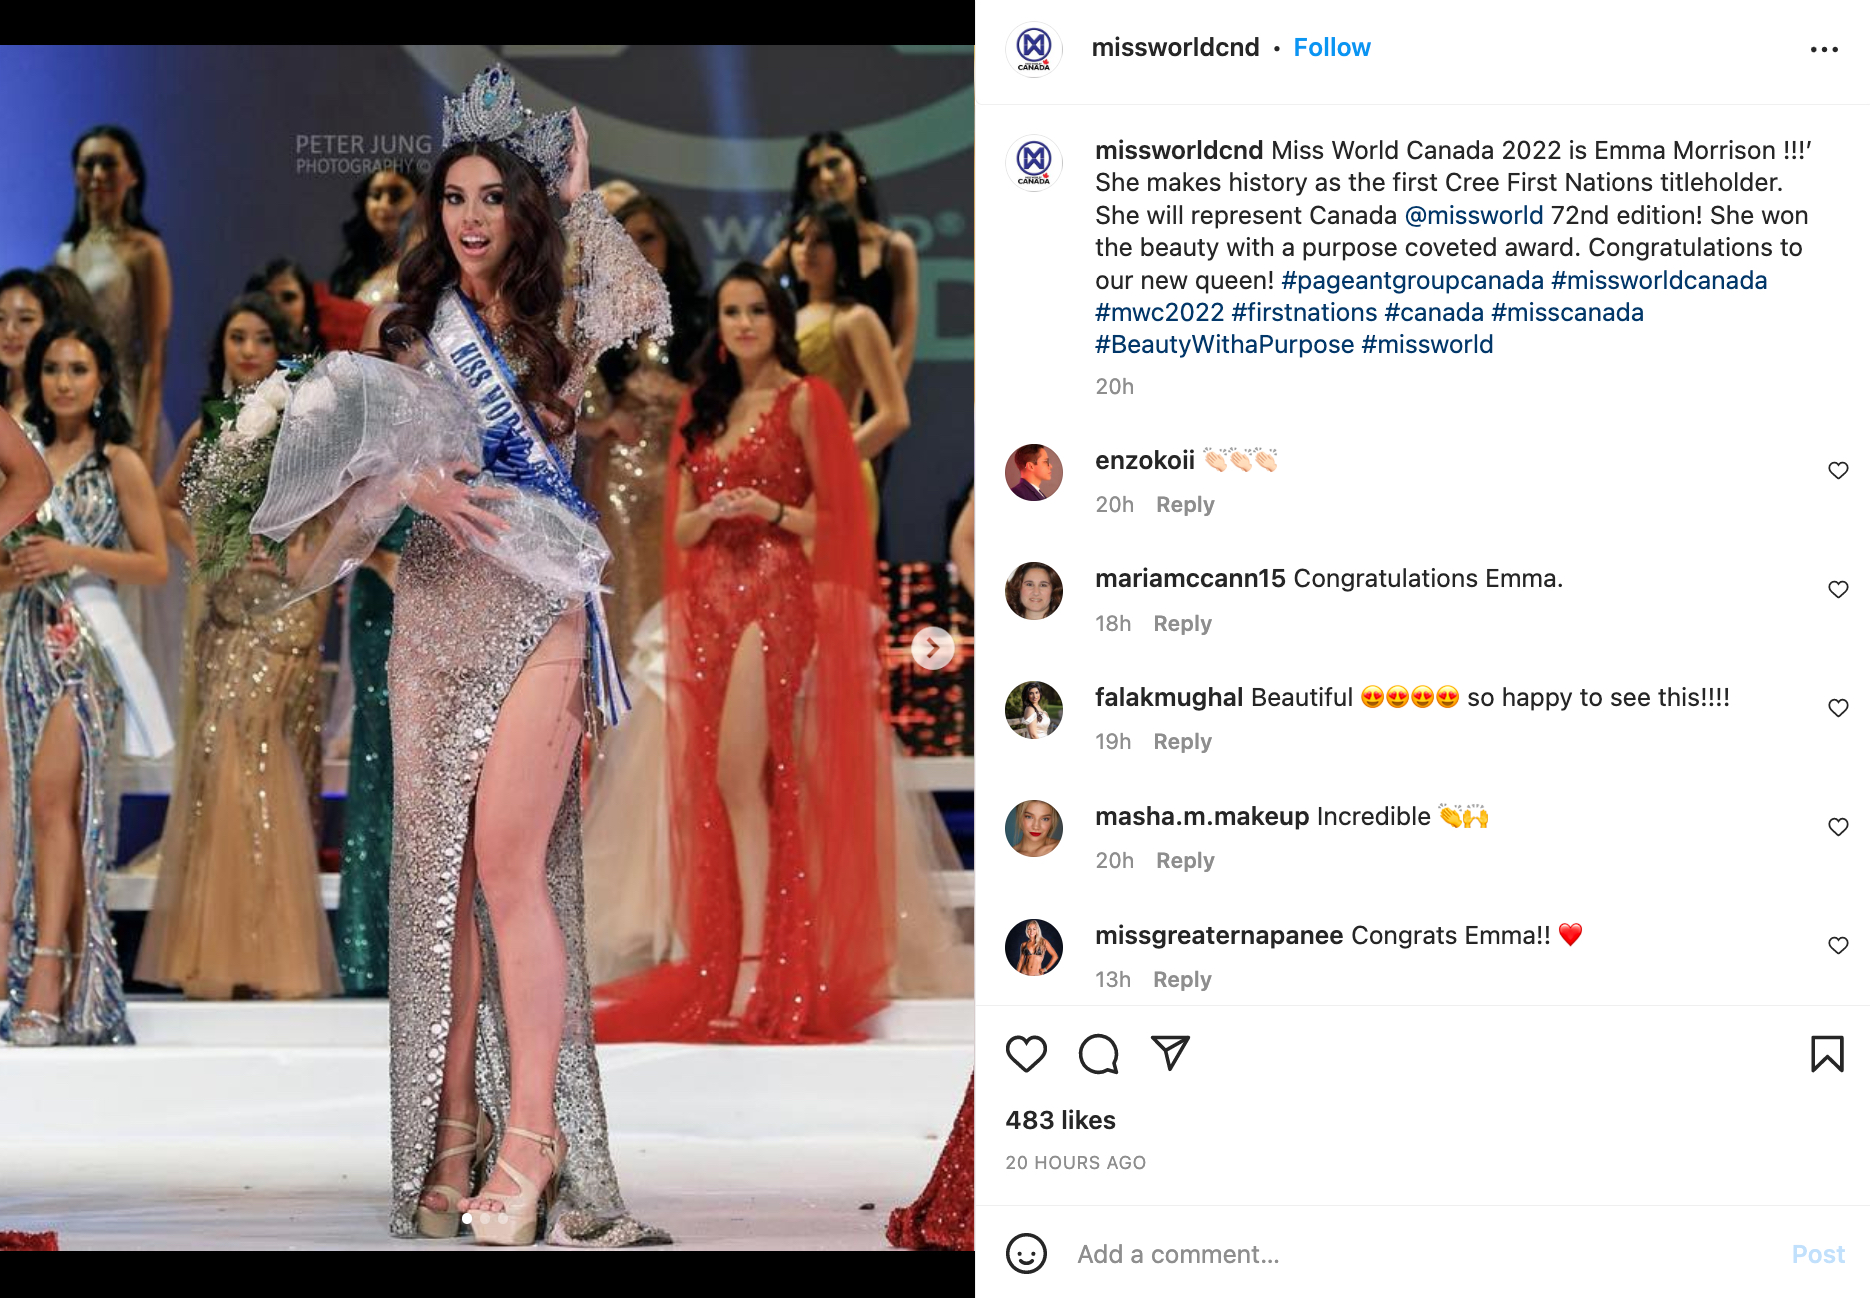
Task: Like mariamccann15's comment
Action: pyautogui.click(x=1838, y=589)
